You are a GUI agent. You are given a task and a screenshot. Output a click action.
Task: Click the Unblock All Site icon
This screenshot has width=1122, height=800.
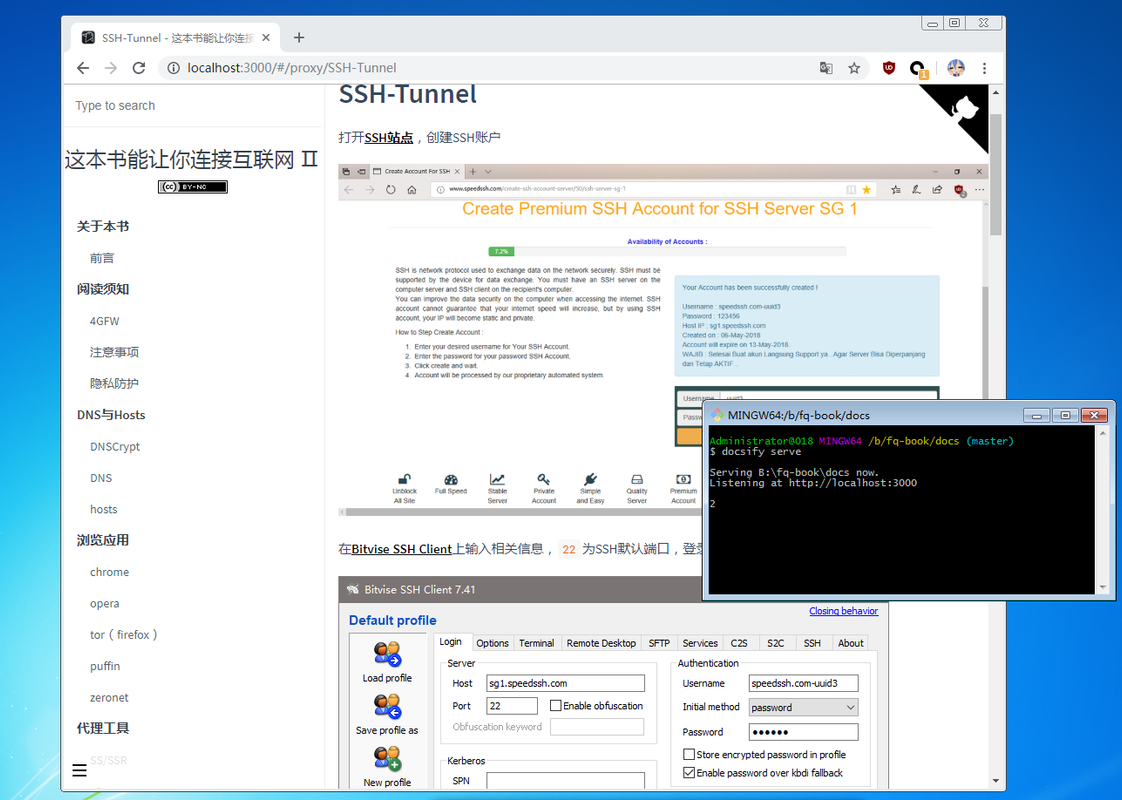tap(404, 479)
